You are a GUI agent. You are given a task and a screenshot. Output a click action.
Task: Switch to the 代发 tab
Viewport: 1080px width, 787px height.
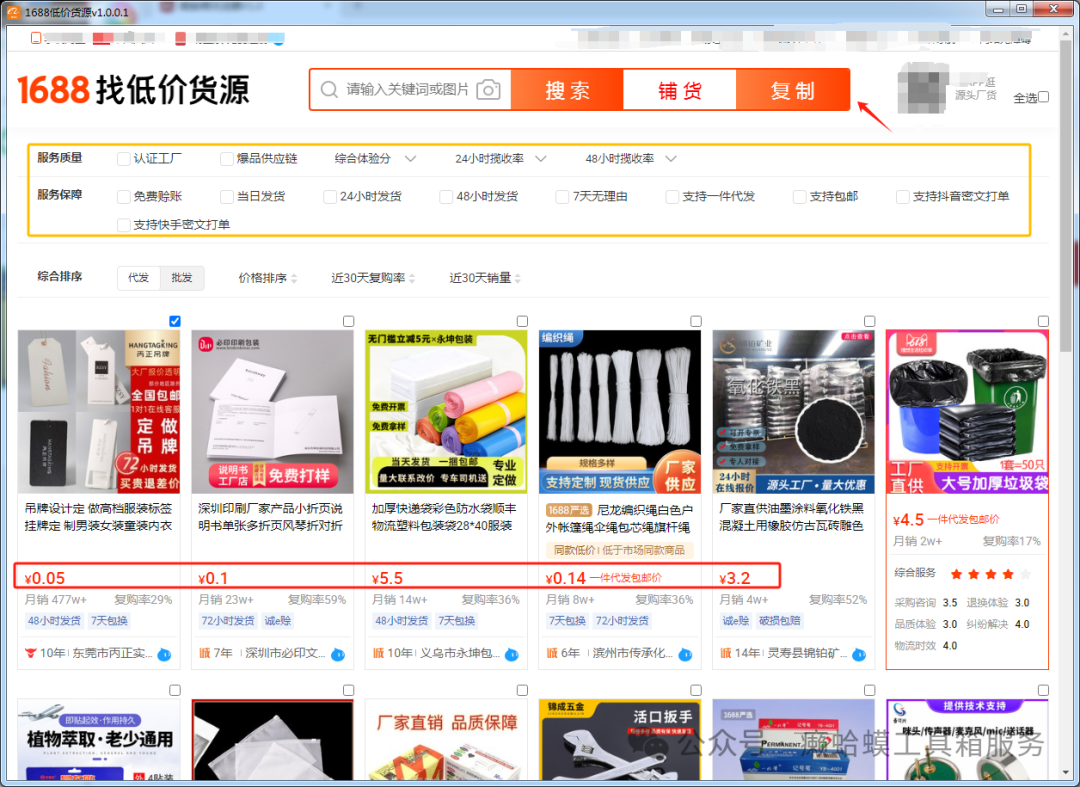tap(138, 277)
